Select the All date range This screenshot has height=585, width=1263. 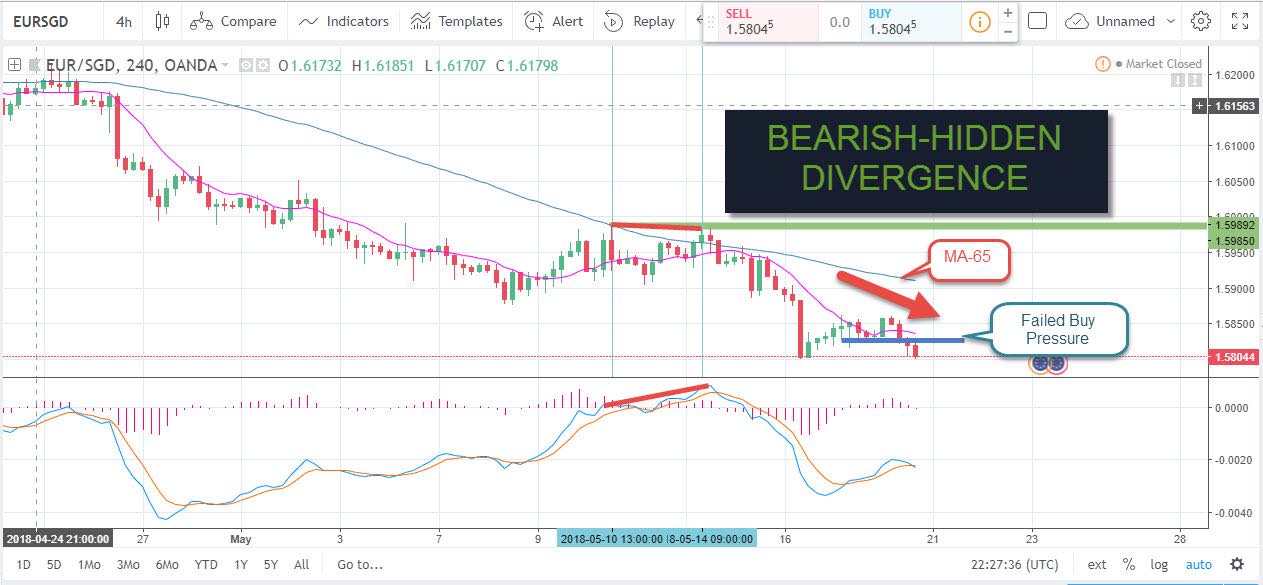pyautogui.click(x=301, y=564)
